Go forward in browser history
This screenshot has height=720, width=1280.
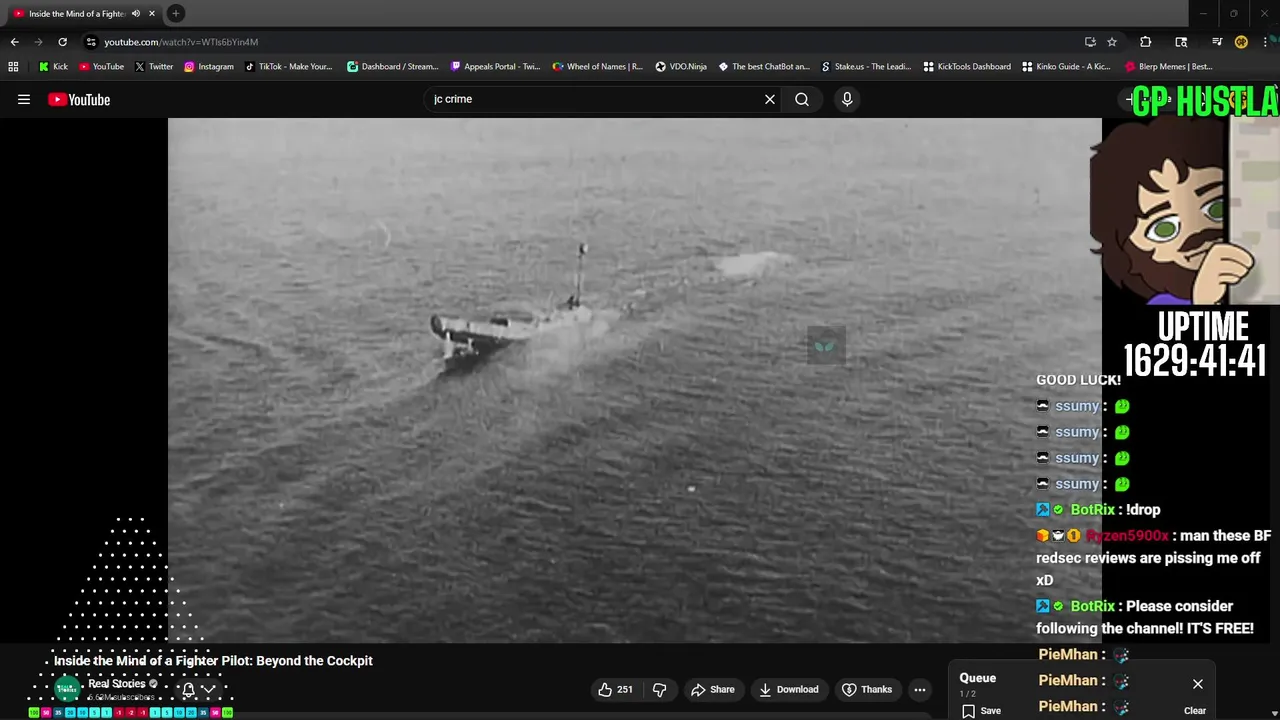point(38,42)
